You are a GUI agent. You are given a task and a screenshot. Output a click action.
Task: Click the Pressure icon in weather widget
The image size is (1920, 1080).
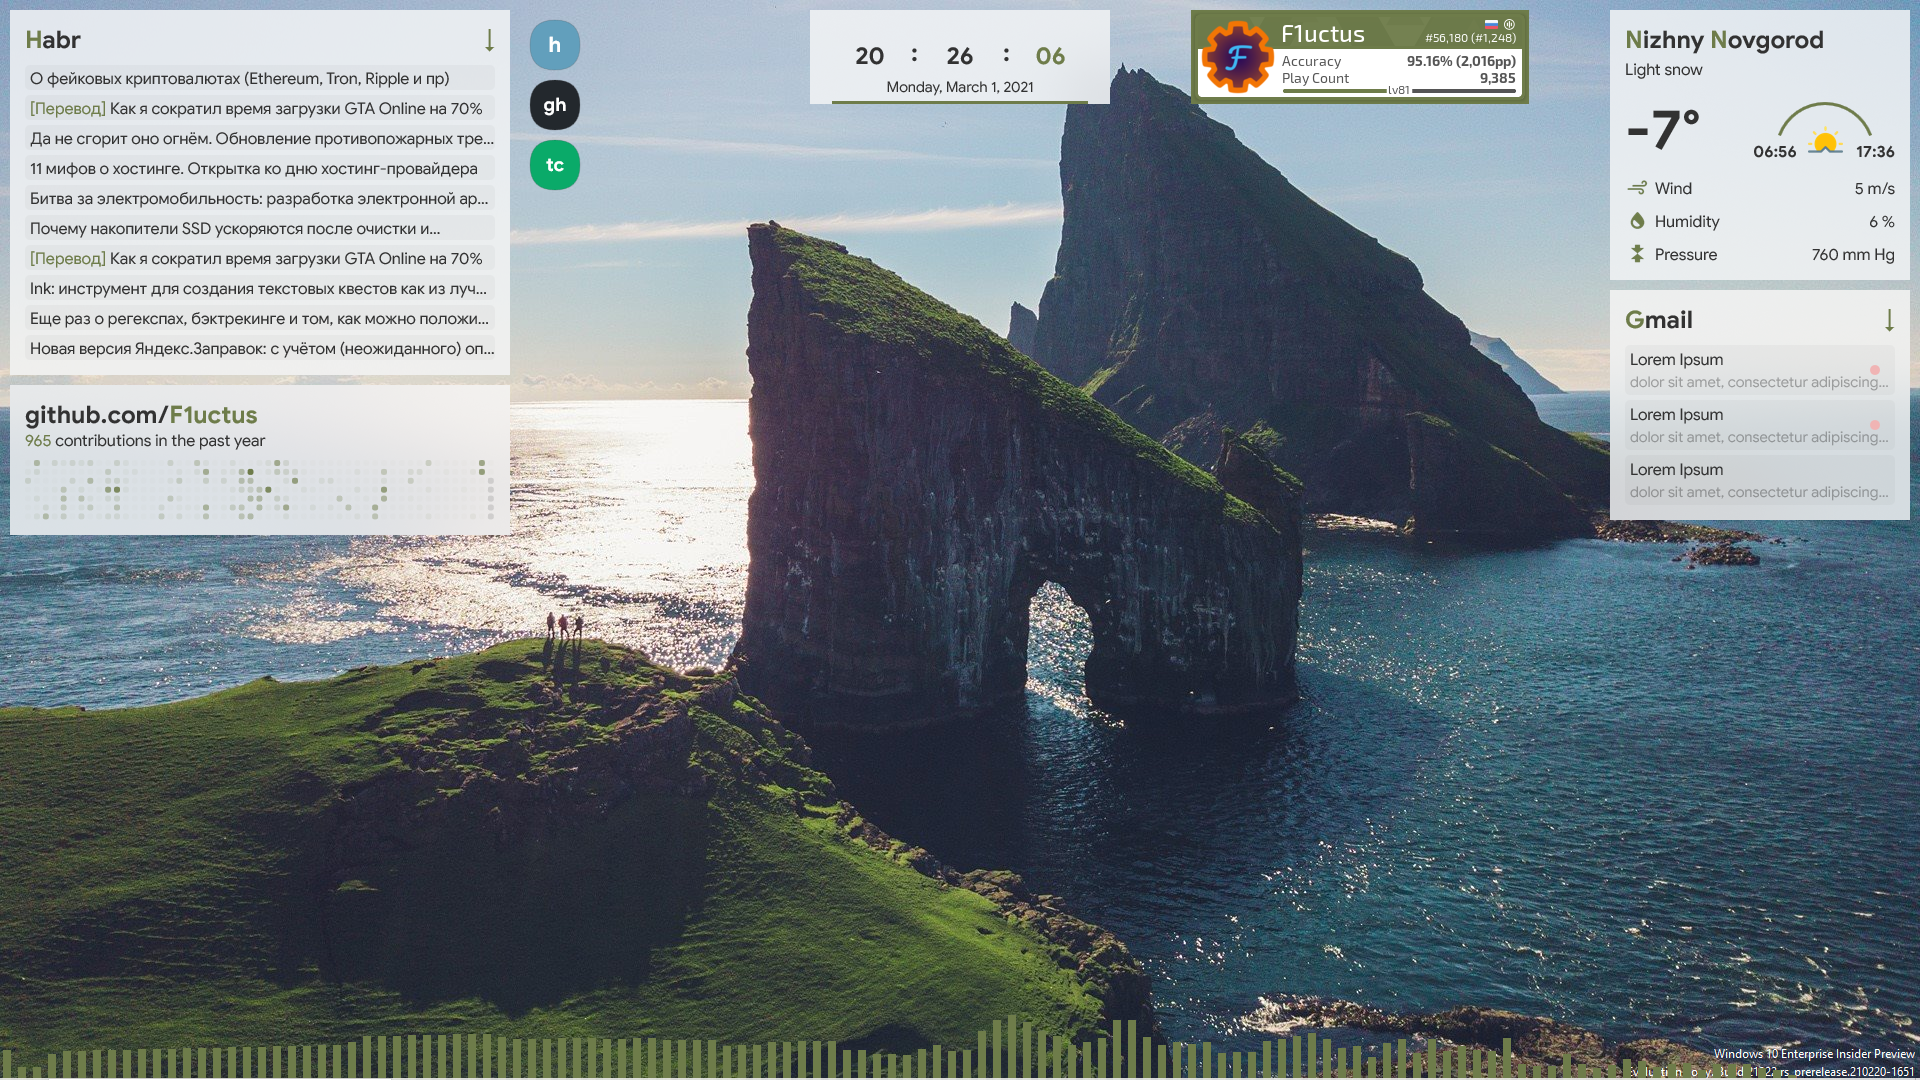pyautogui.click(x=1637, y=254)
